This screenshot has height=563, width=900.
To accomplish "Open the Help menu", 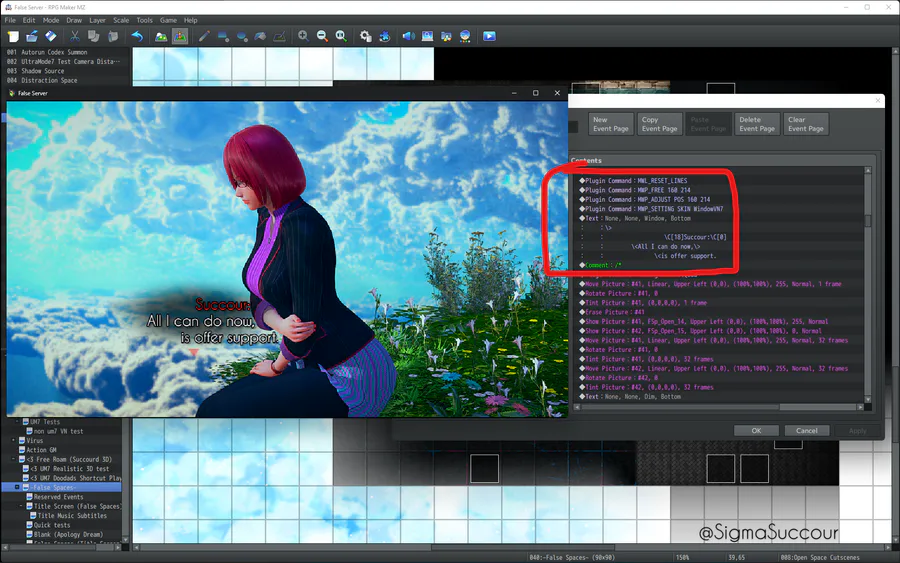I will 191,20.
